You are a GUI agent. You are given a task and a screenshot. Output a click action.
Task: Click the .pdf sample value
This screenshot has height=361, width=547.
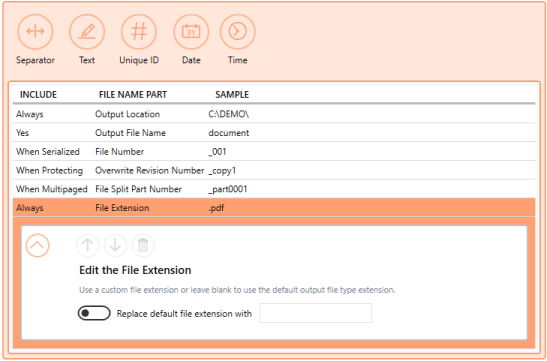tap(216, 208)
